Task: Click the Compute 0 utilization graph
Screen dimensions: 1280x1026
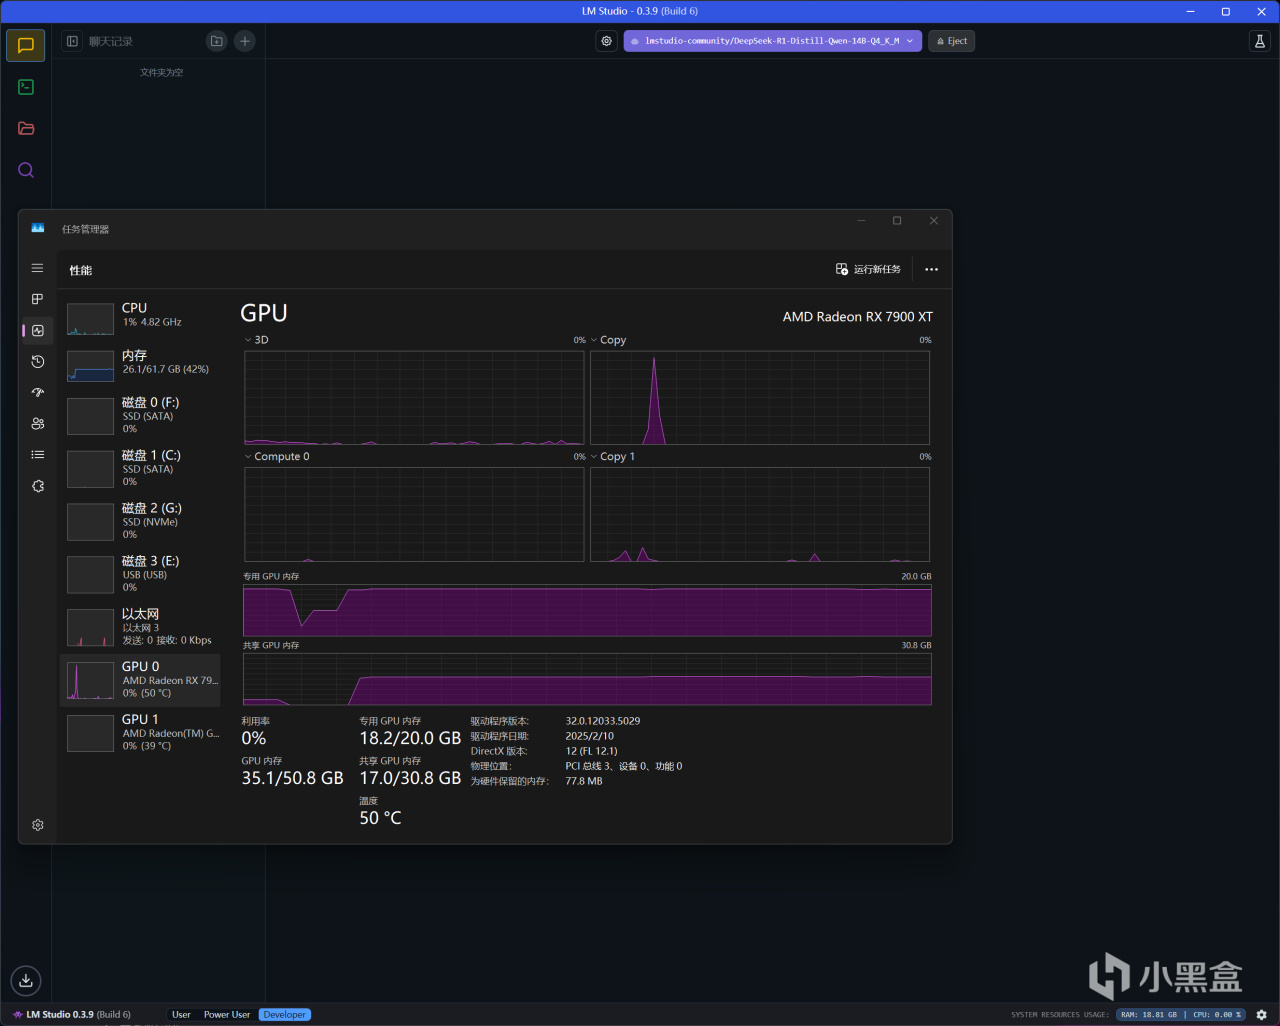Action: pyautogui.click(x=414, y=514)
